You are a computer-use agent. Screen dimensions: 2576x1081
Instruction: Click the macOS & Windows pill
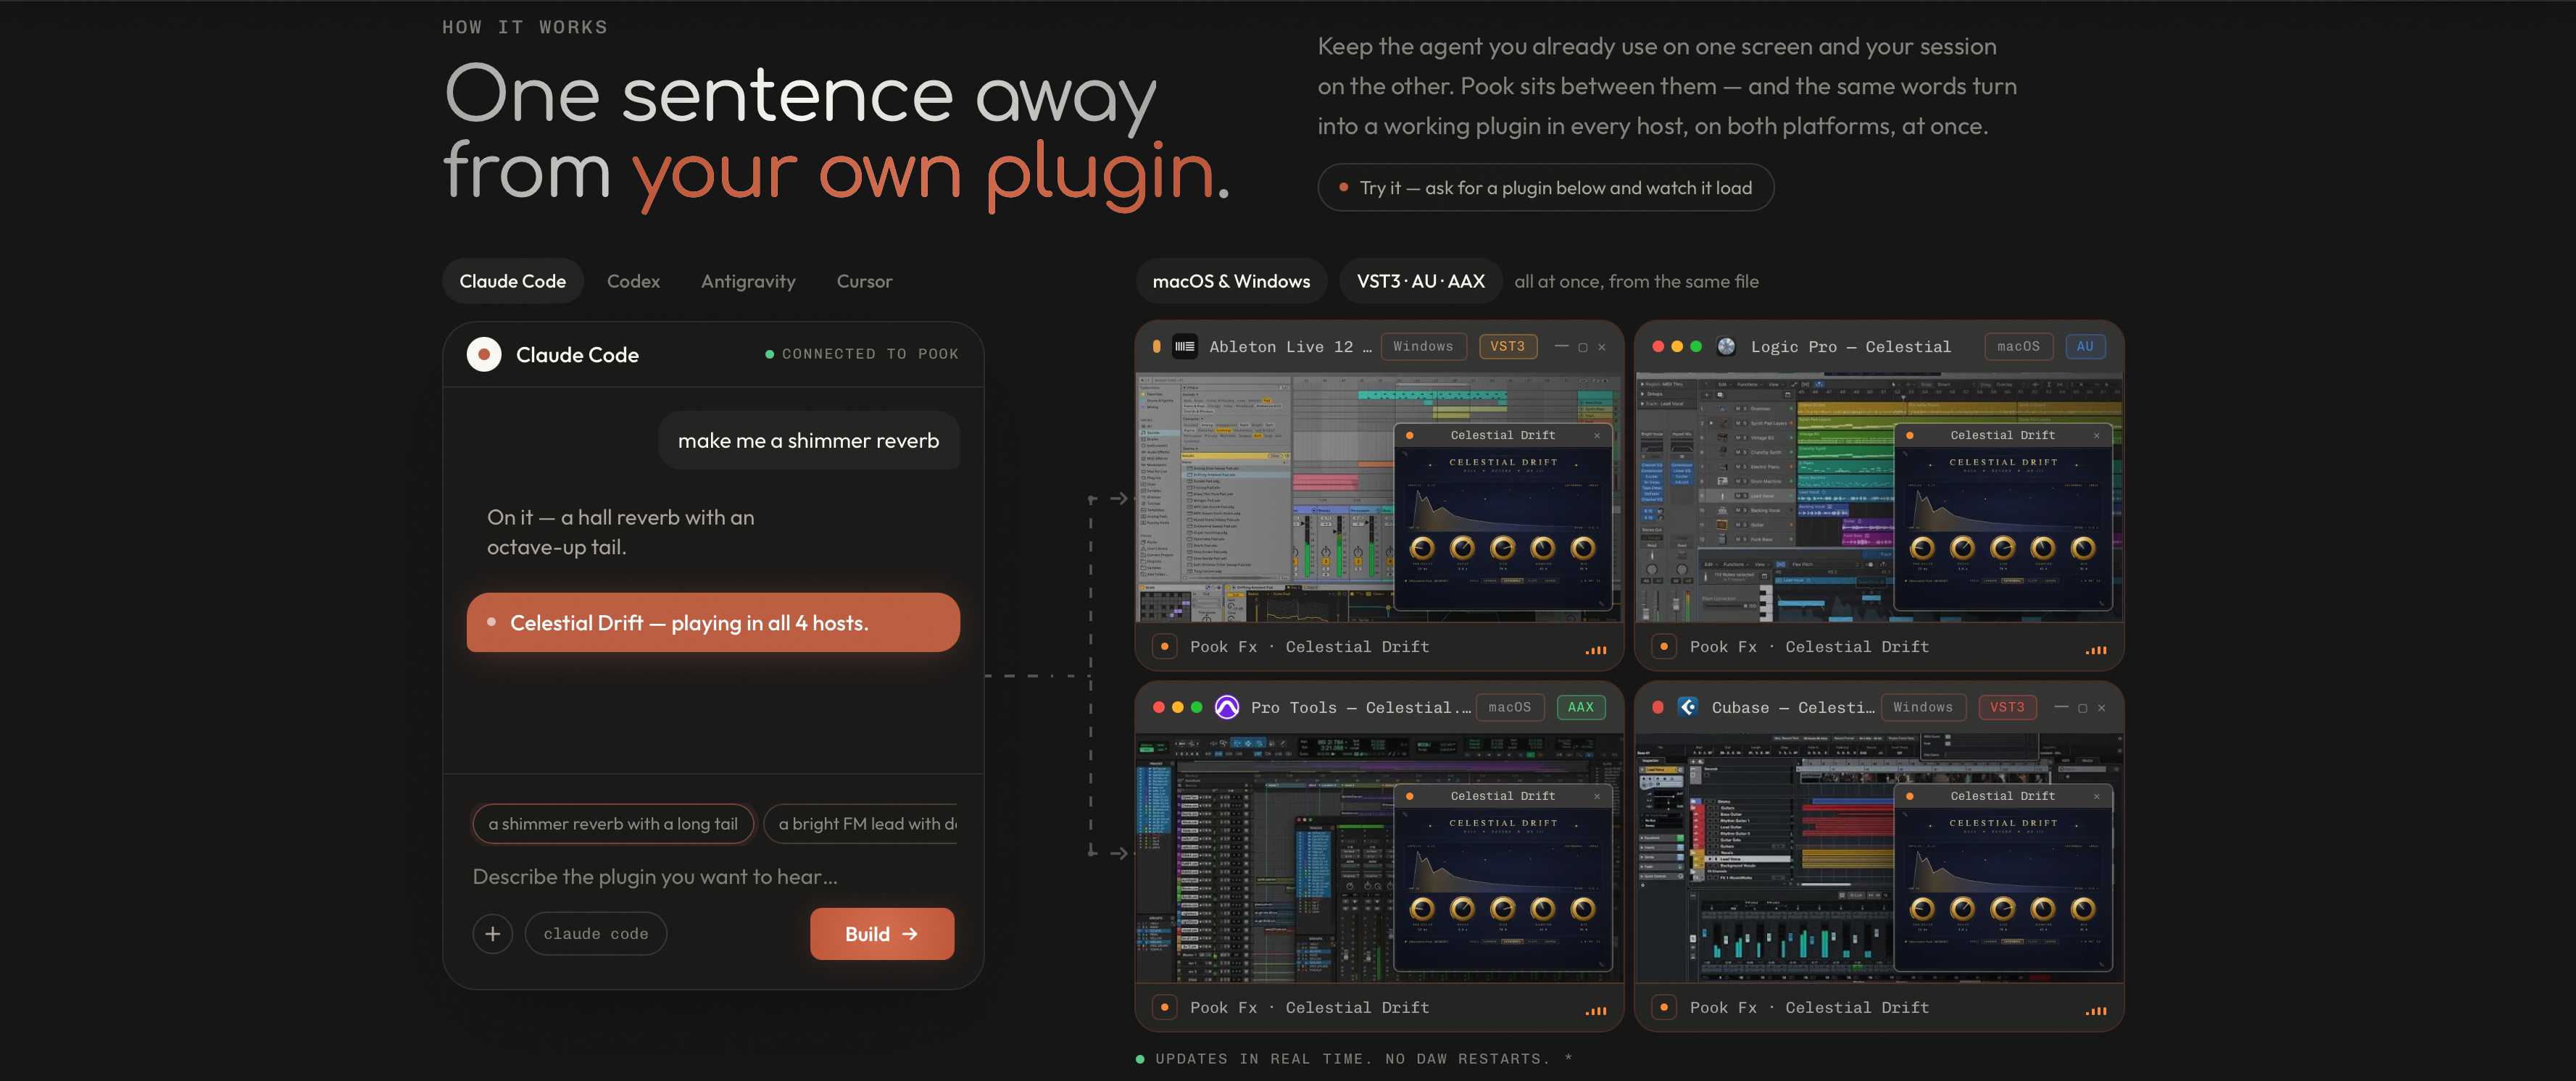point(1231,281)
